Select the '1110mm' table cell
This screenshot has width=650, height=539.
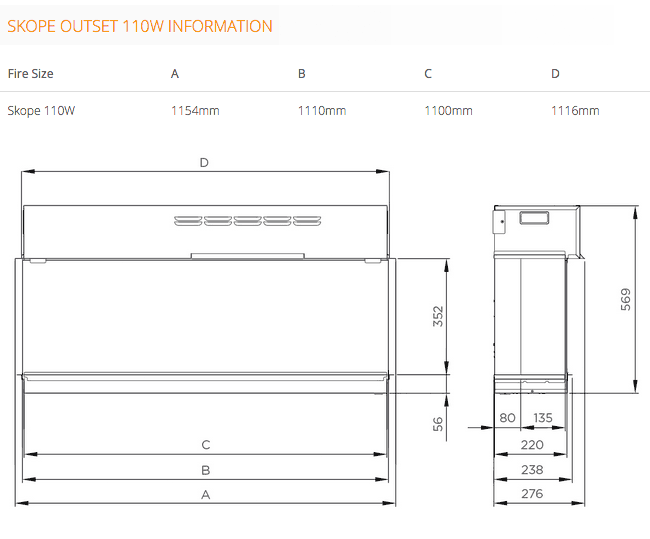pos(322,111)
